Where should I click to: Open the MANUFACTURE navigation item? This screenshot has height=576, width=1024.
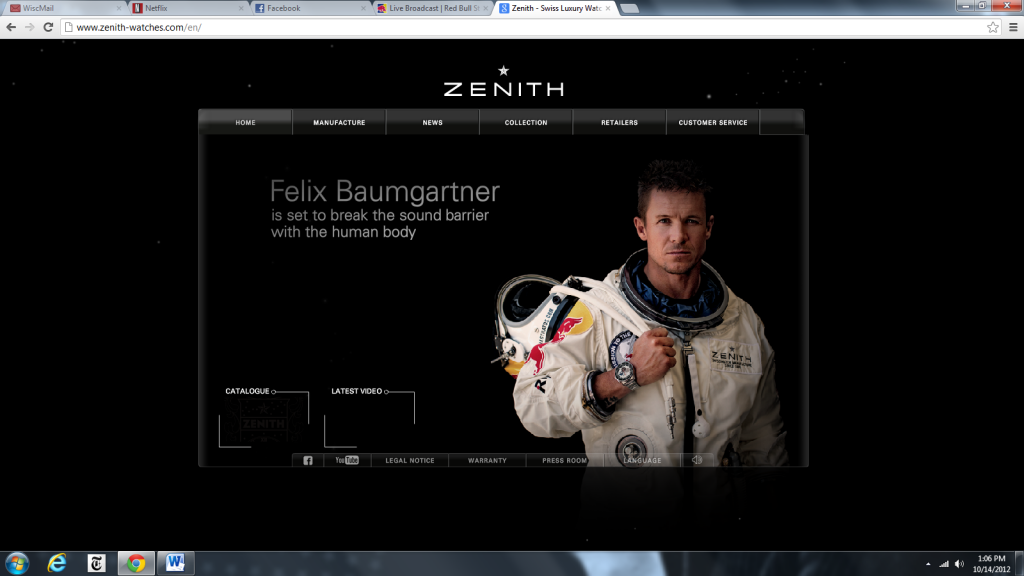[x=339, y=123]
